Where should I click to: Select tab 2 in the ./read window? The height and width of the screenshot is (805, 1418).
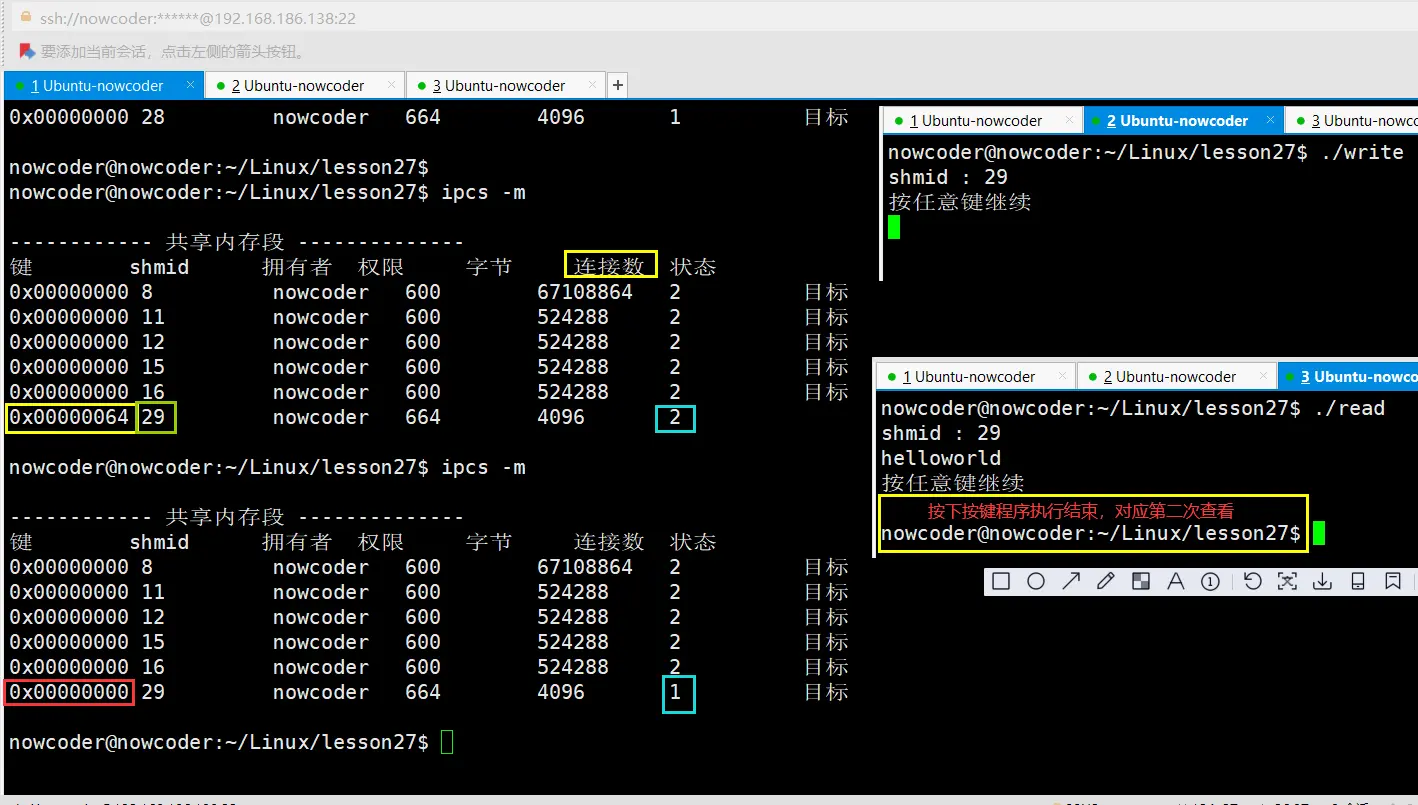(1176, 377)
